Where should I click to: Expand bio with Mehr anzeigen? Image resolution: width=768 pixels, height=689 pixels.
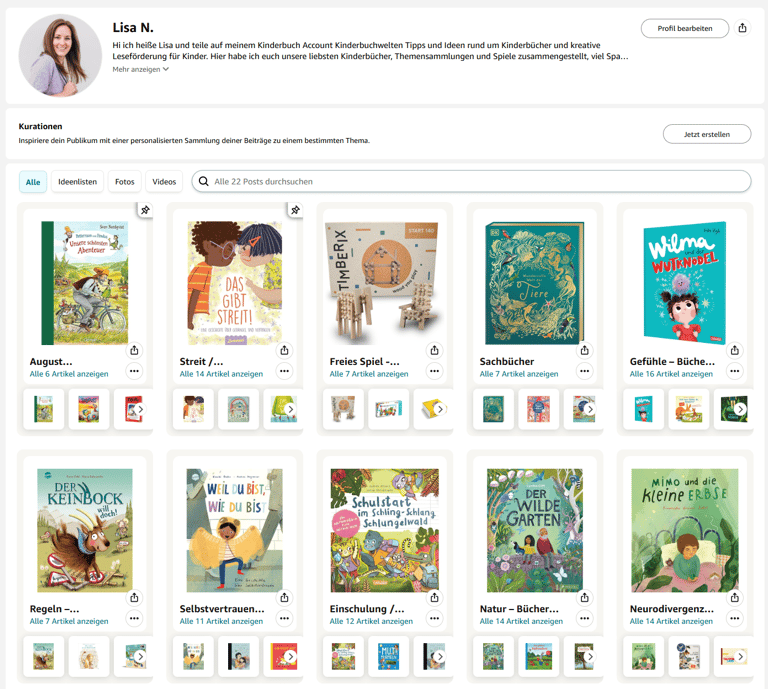pos(141,69)
